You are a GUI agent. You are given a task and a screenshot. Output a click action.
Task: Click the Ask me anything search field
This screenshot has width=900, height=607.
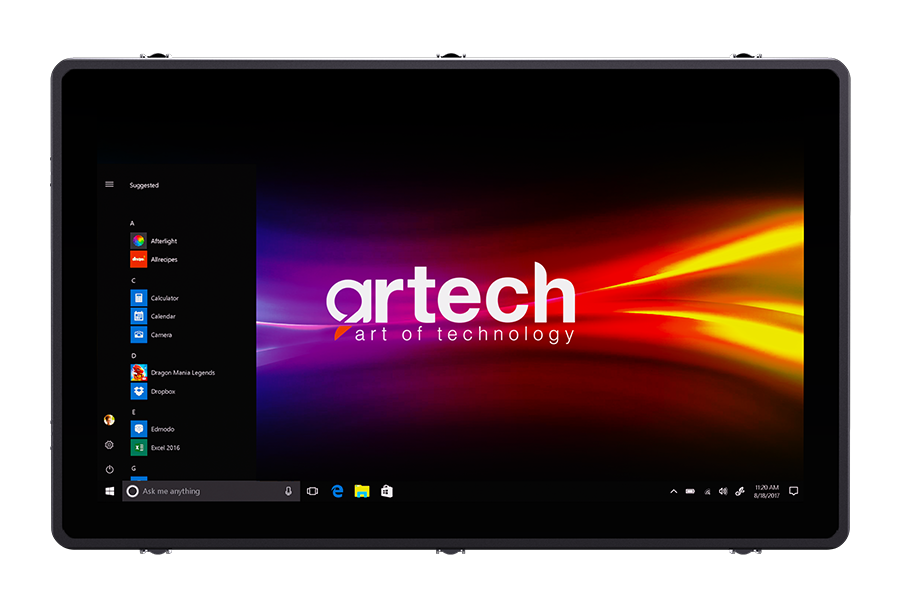click(x=211, y=491)
